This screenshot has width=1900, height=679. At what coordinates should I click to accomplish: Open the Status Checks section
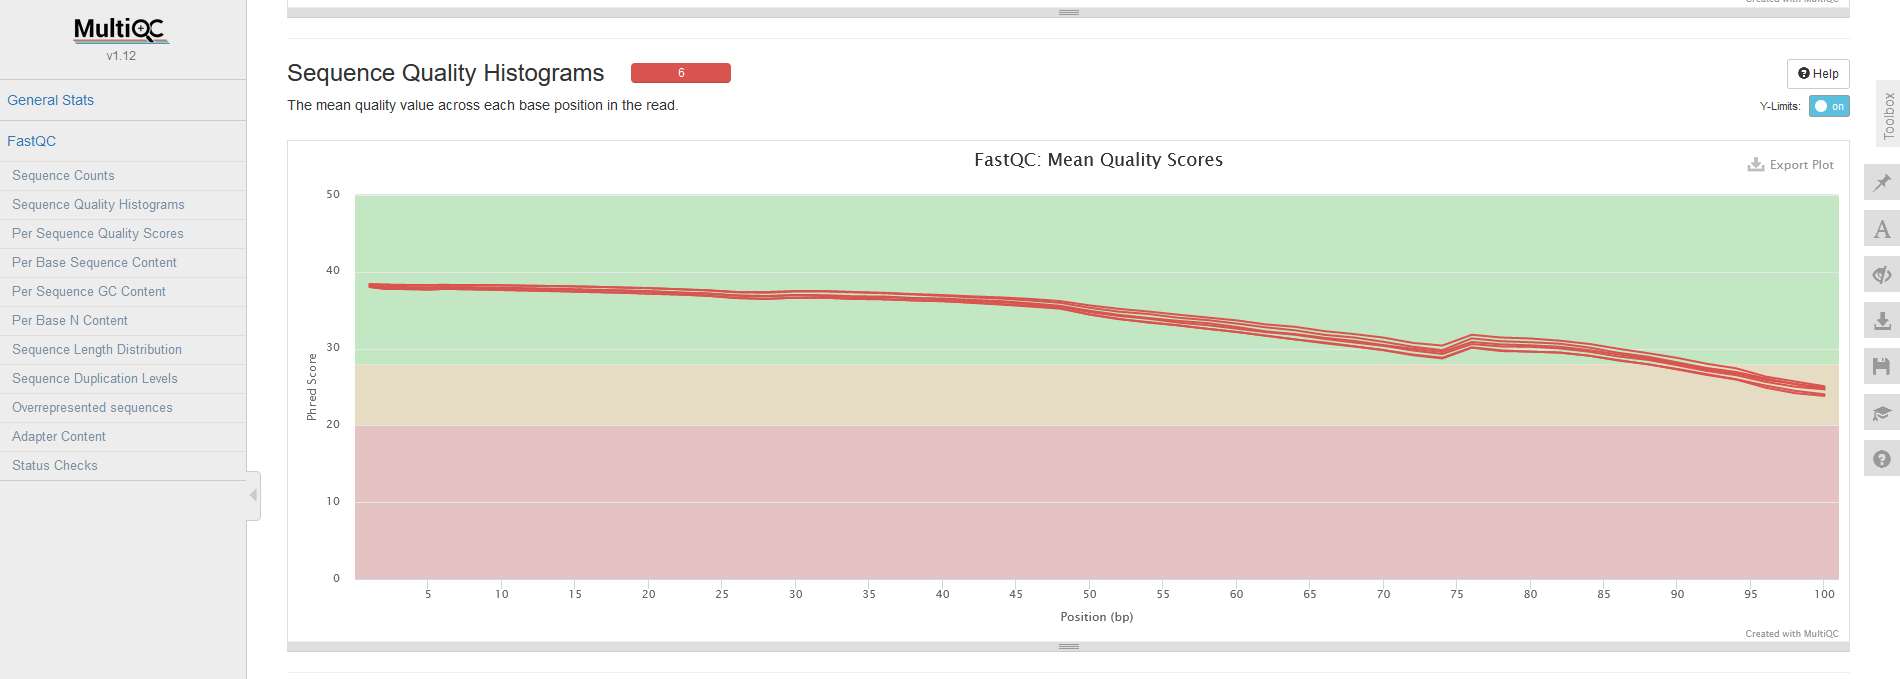(x=54, y=465)
